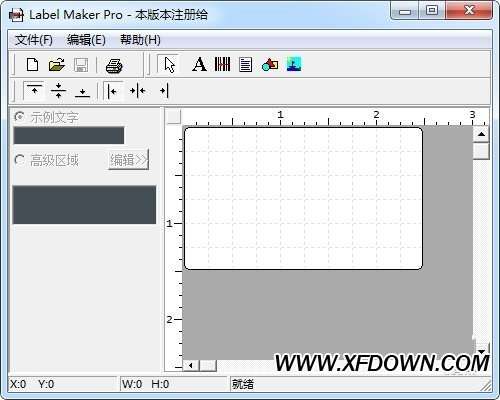Click the 编辑>> button
500x400 pixels.
[129, 160]
